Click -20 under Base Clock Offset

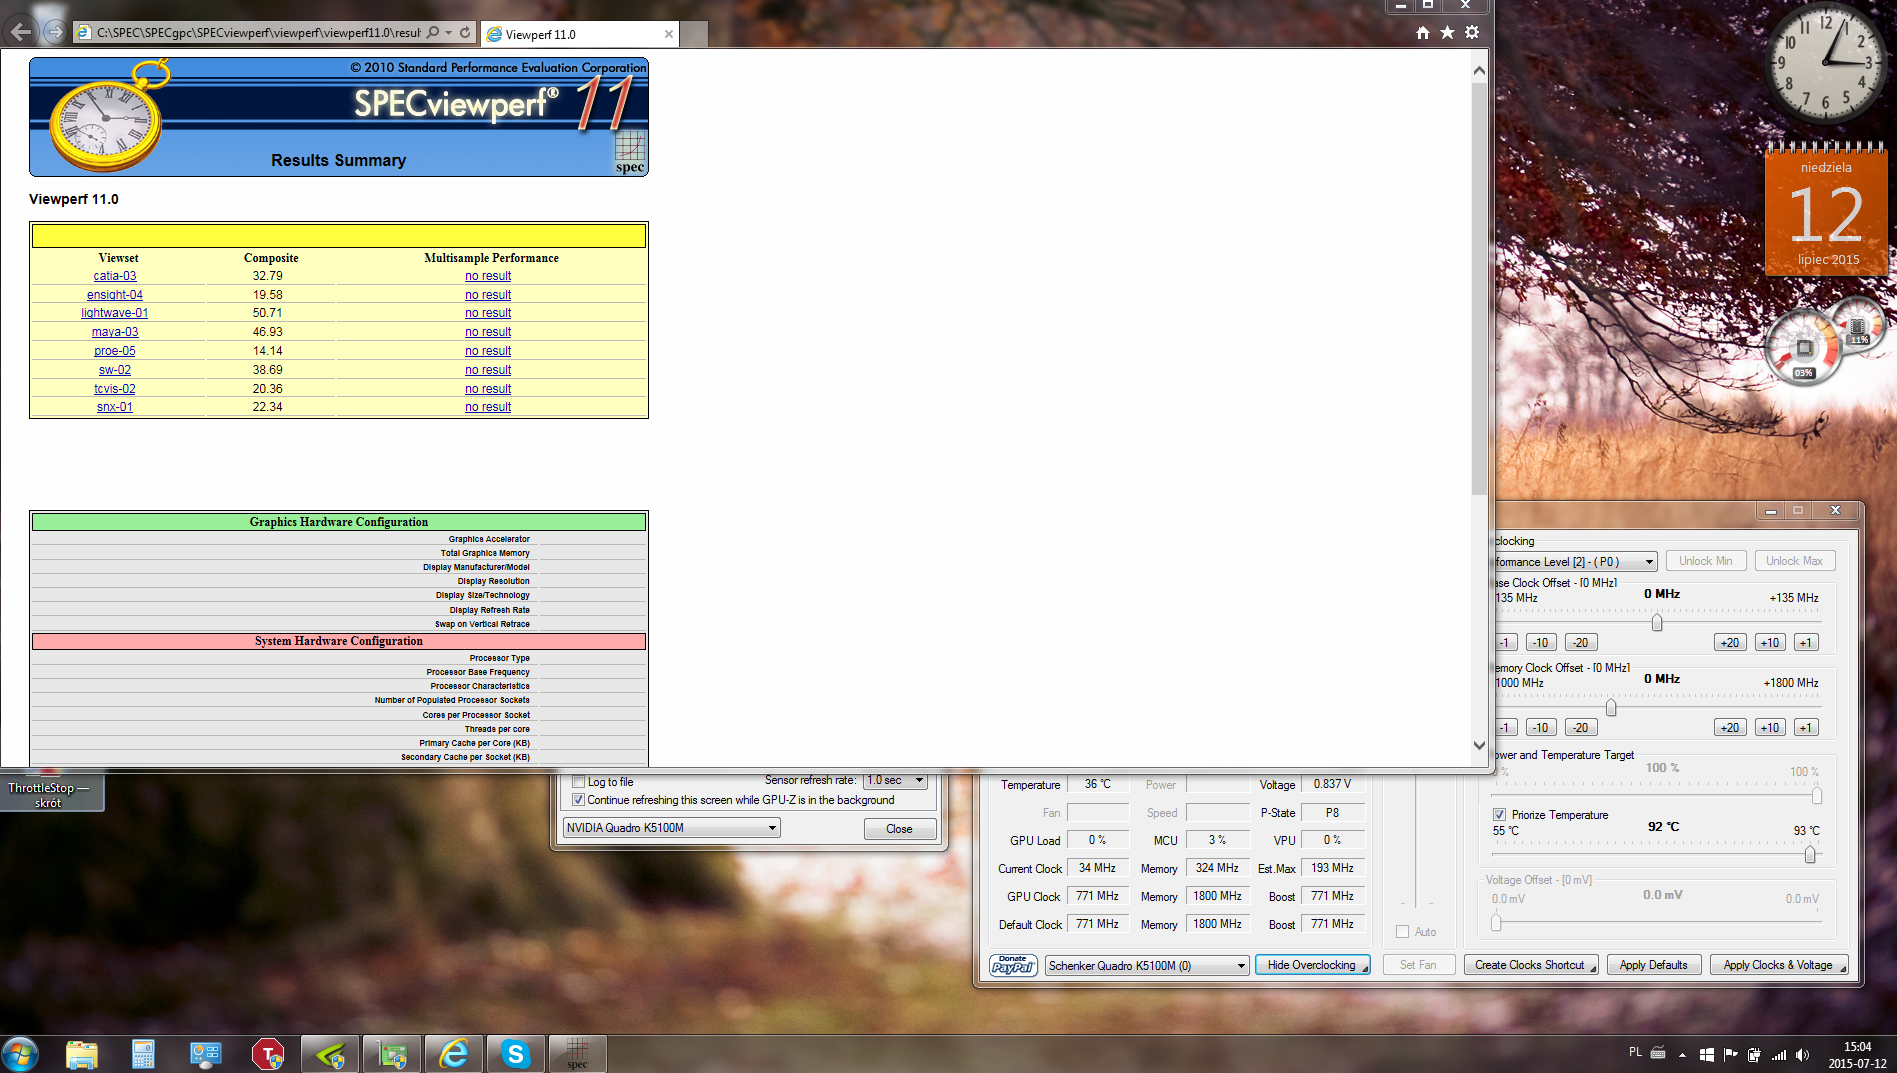coord(1580,643)
